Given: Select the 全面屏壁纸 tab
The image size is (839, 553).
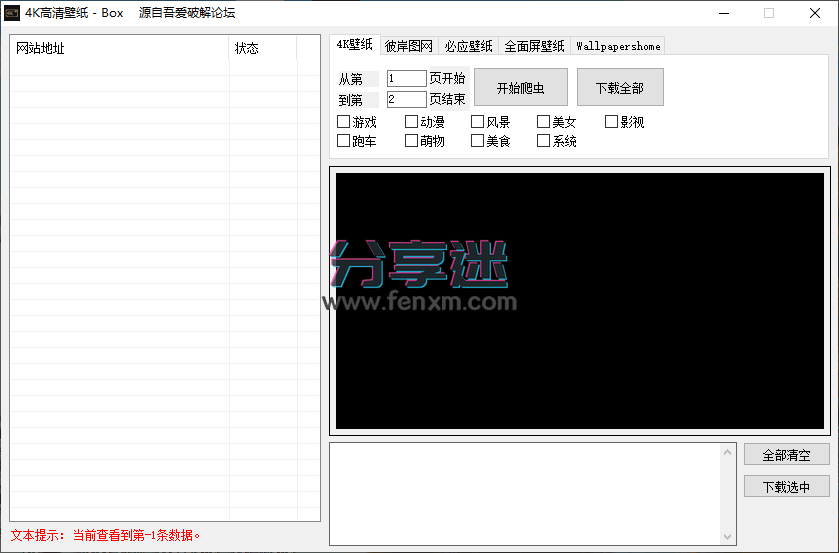Looking at the screenshot, I should click(x=534, y=46).
